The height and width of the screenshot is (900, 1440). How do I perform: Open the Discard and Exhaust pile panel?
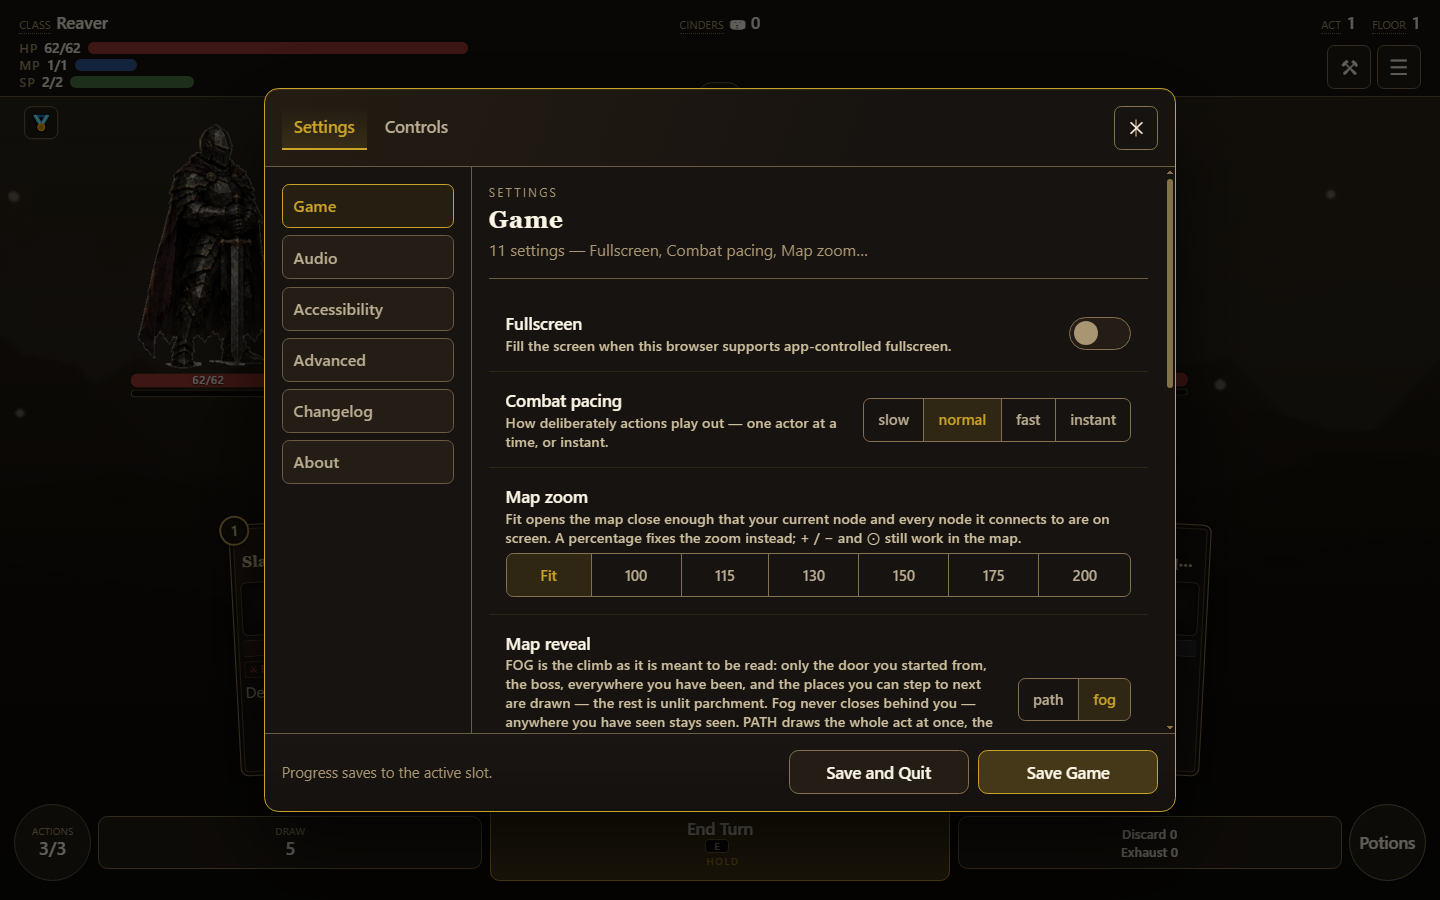tap(1150, 843)
